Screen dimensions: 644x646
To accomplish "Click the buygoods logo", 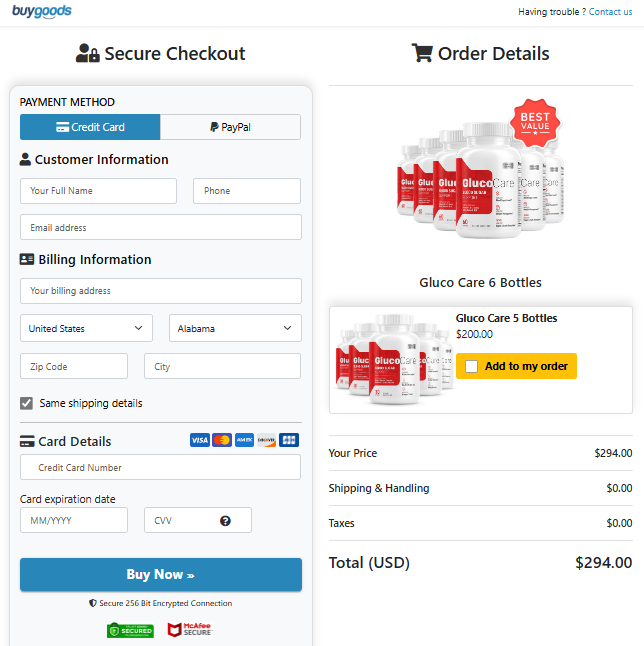I will [x=42, y=12].
